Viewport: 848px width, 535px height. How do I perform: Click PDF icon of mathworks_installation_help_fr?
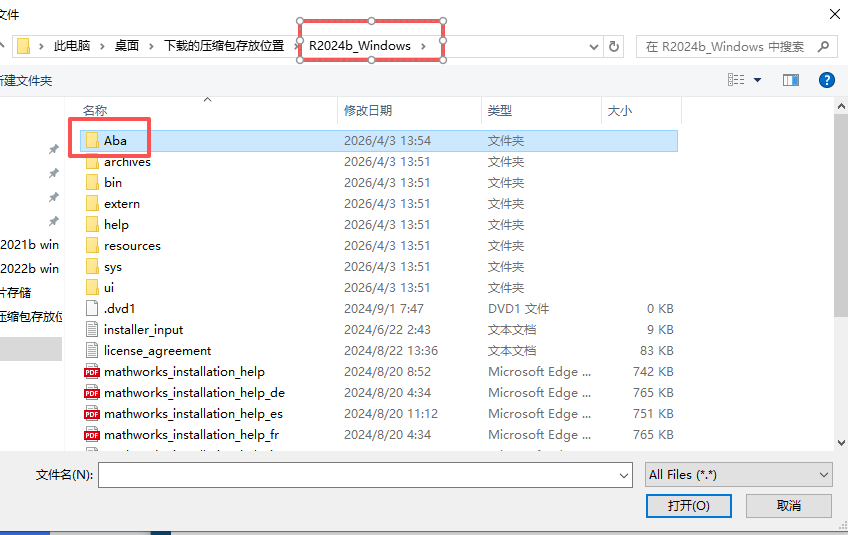click(92, 435)
